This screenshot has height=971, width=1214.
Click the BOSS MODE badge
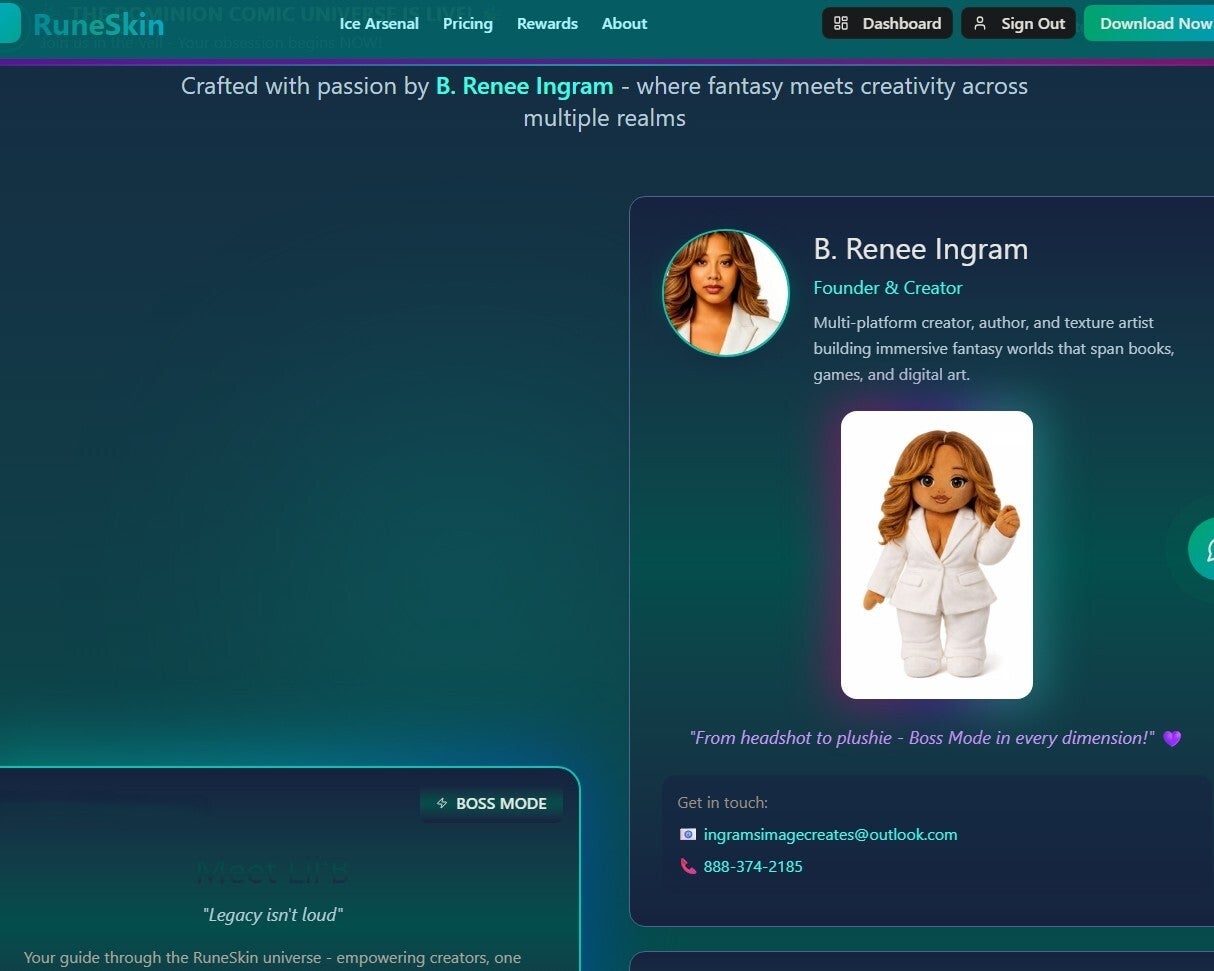tap(491, 804)
